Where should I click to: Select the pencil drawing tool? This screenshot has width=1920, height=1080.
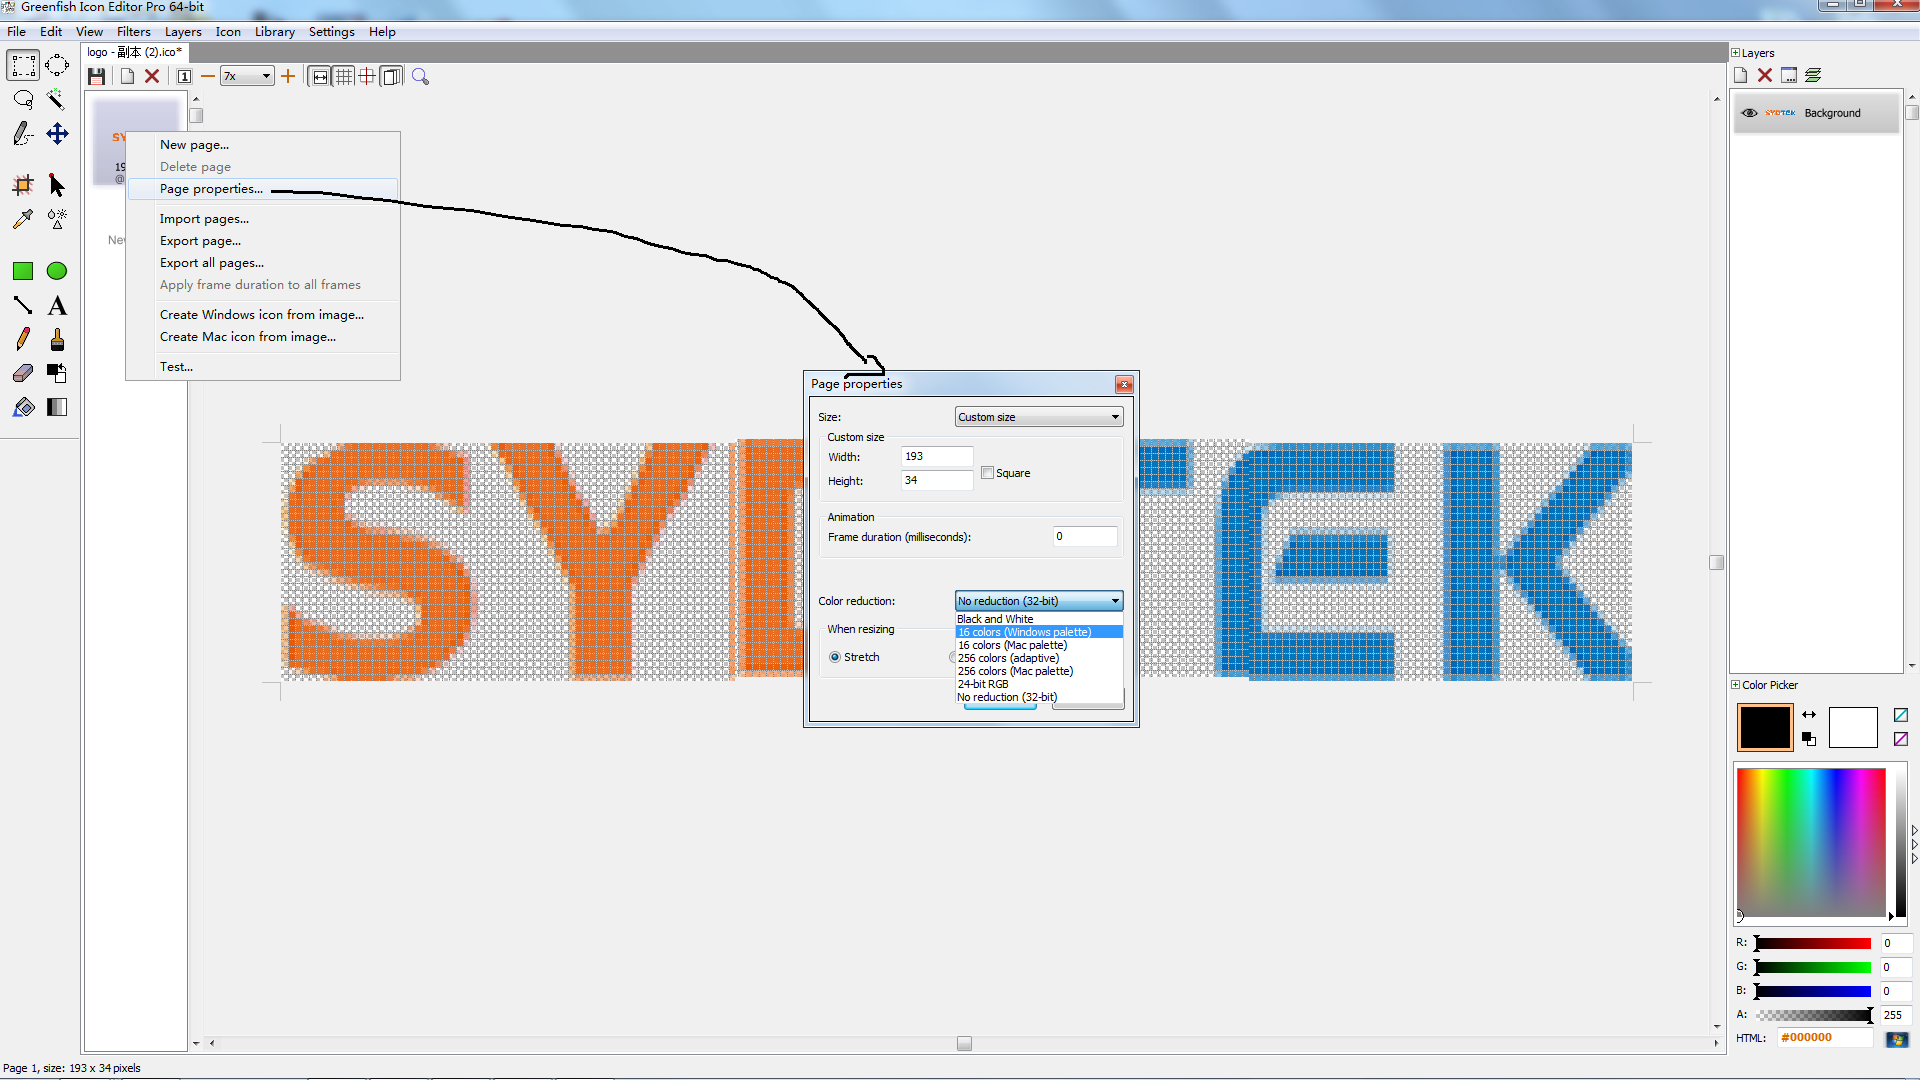coord(23,339)
